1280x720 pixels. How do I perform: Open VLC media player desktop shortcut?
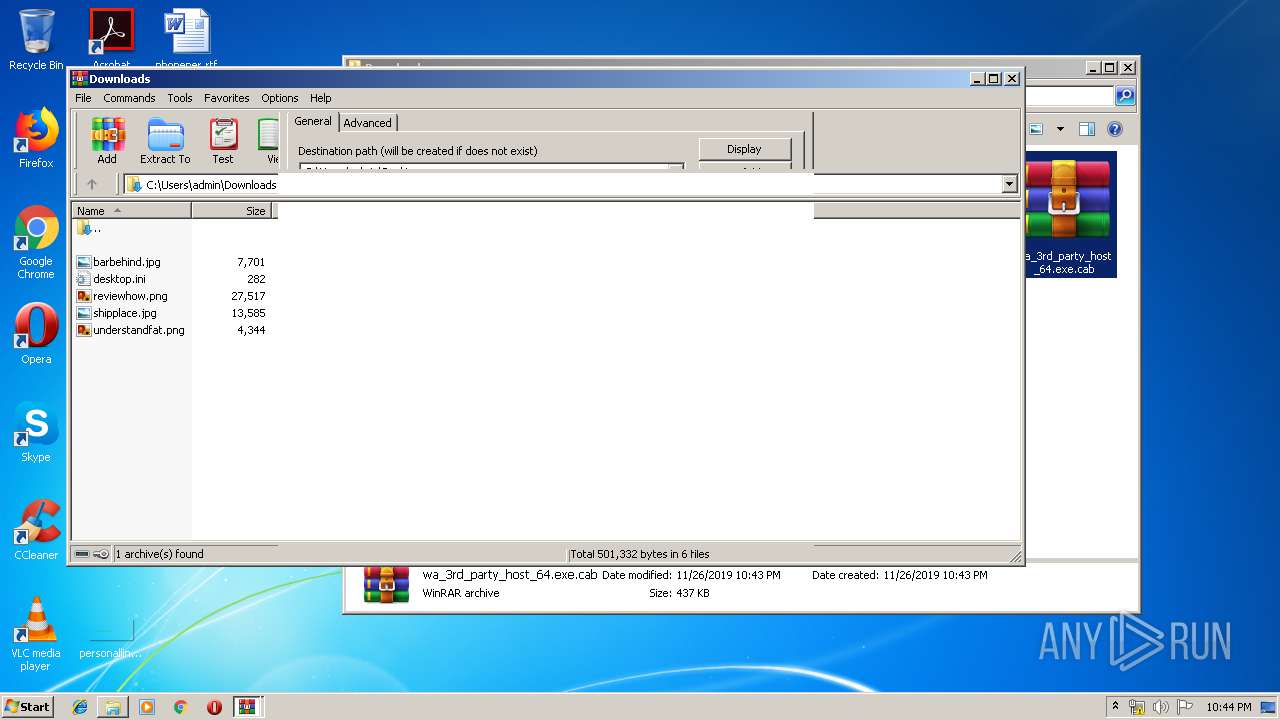pyautogui.click(x=36, y=634)
